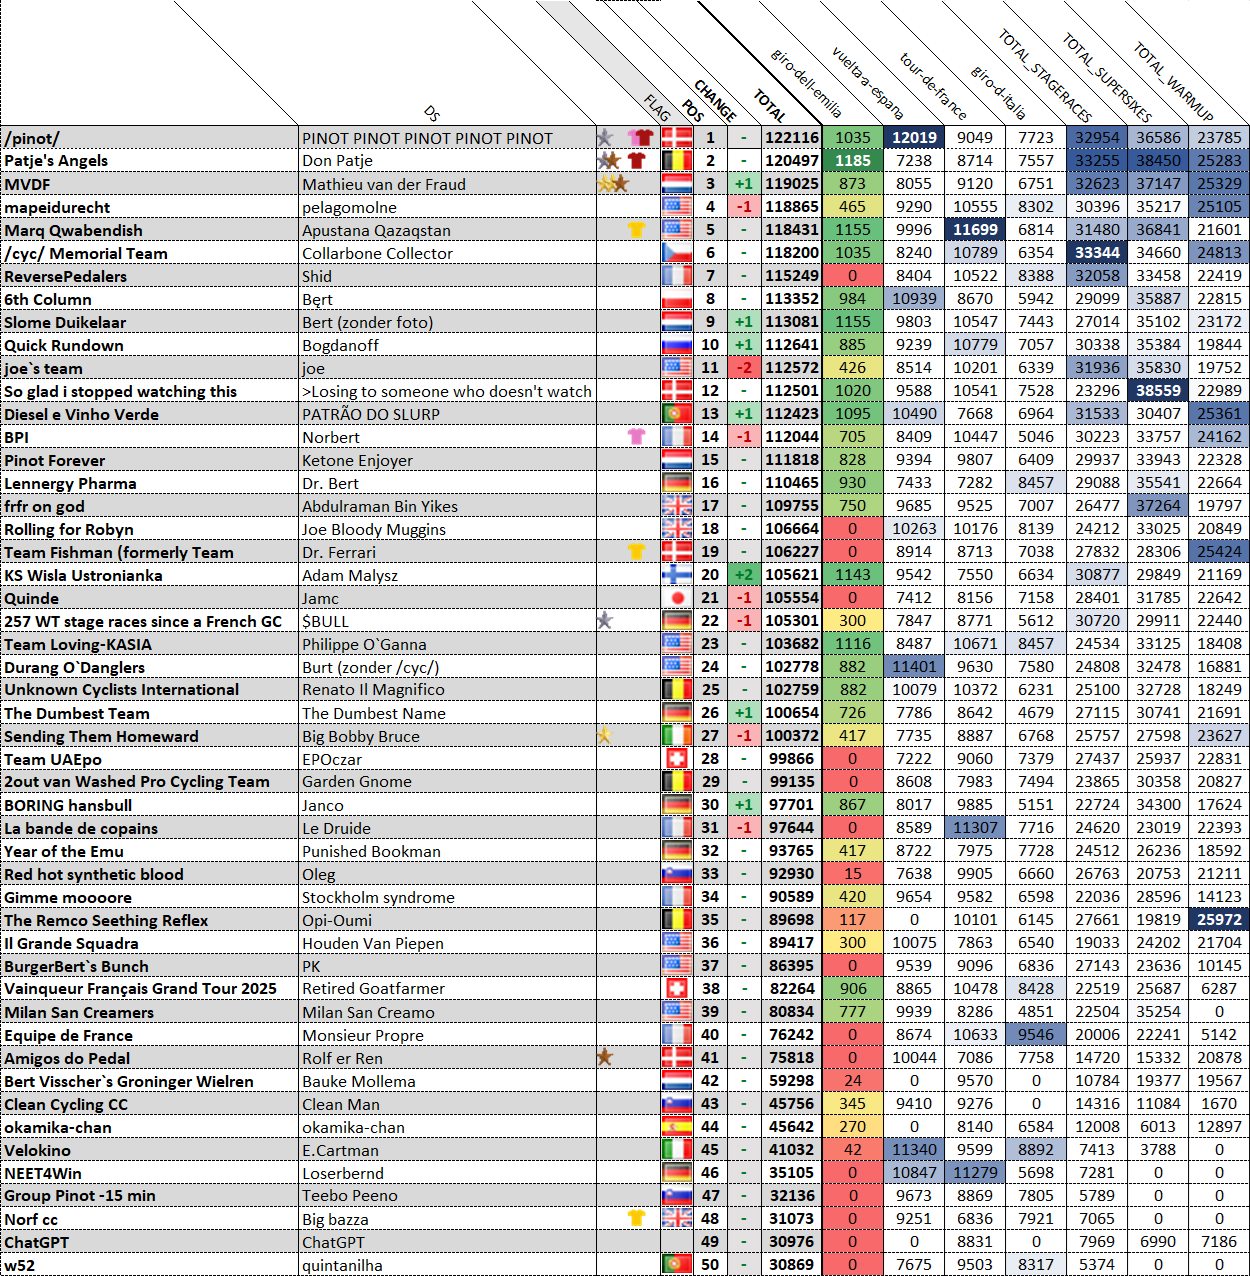1250x1276 pixels.
Task: Click the pink jersey icon in BPI row
Action: (636, 436)
